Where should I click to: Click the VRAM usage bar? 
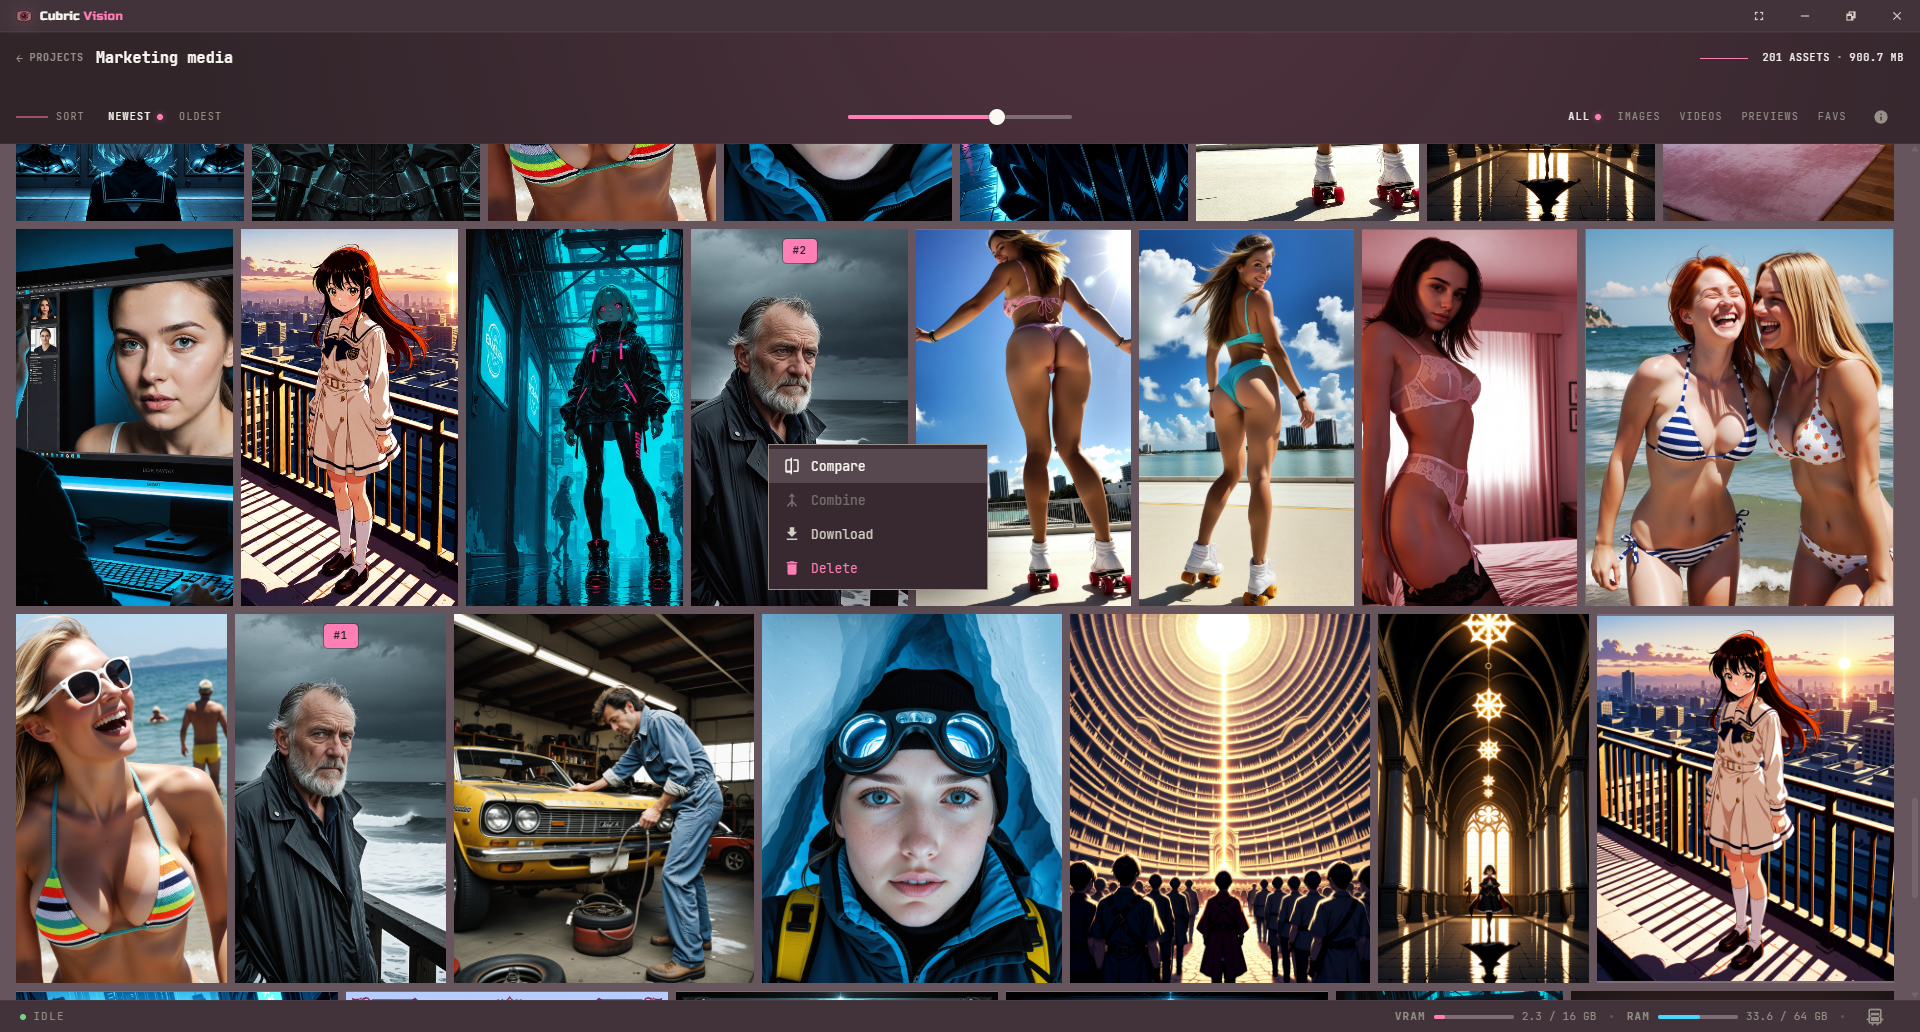point(1474,1017)
